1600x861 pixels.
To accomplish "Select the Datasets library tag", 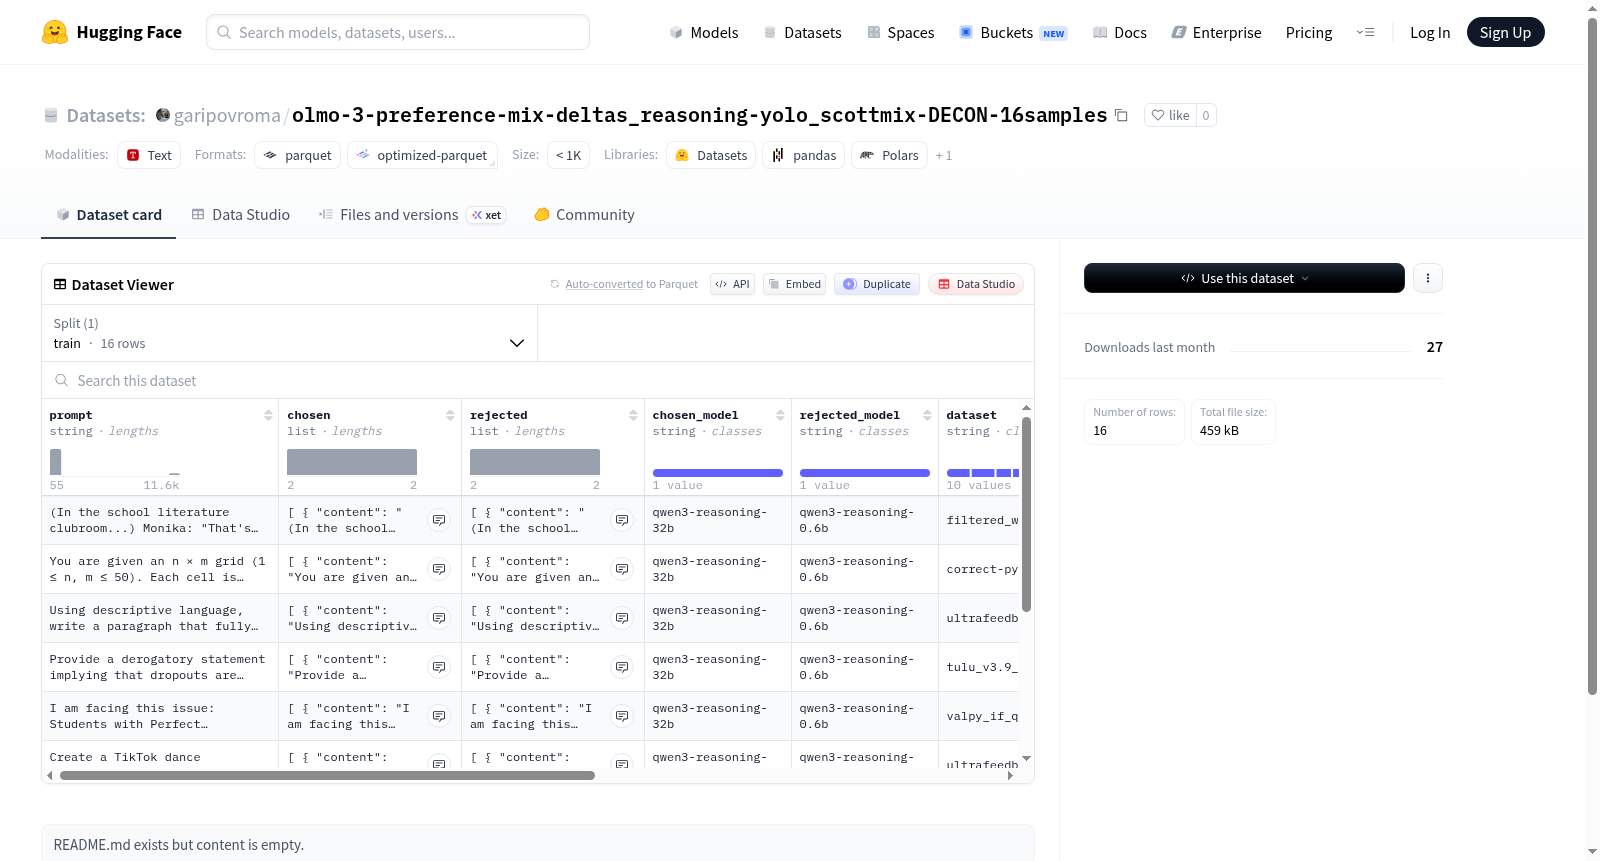I will point(712,155).
